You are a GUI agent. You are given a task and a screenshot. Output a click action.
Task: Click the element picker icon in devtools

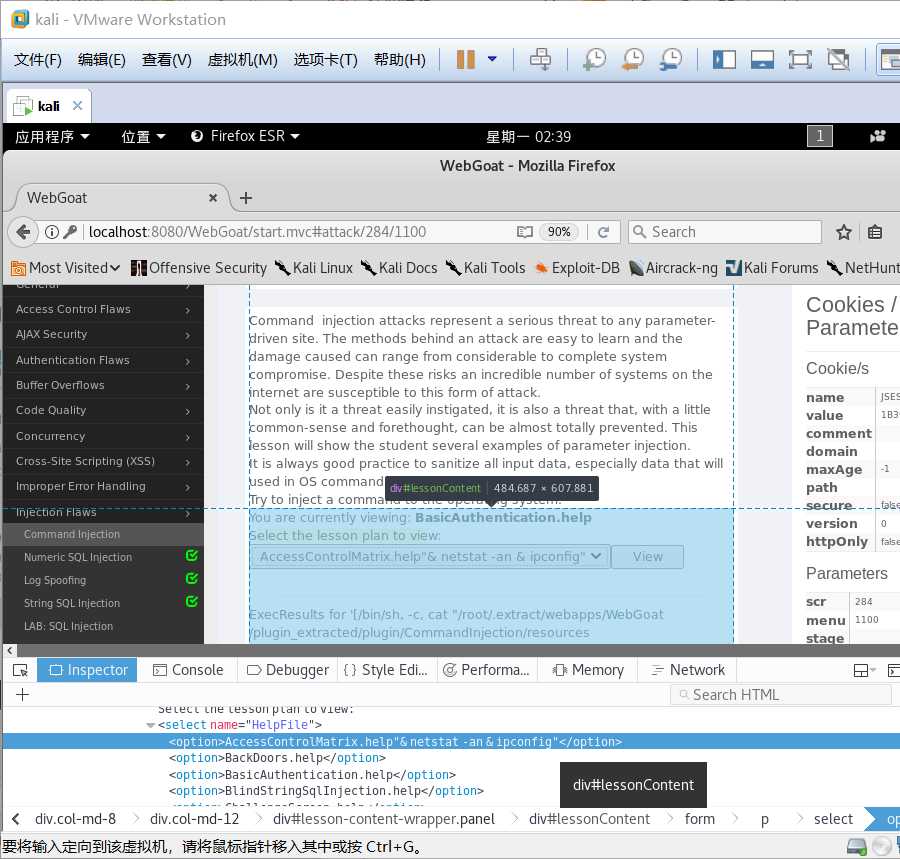click(20, 670)
